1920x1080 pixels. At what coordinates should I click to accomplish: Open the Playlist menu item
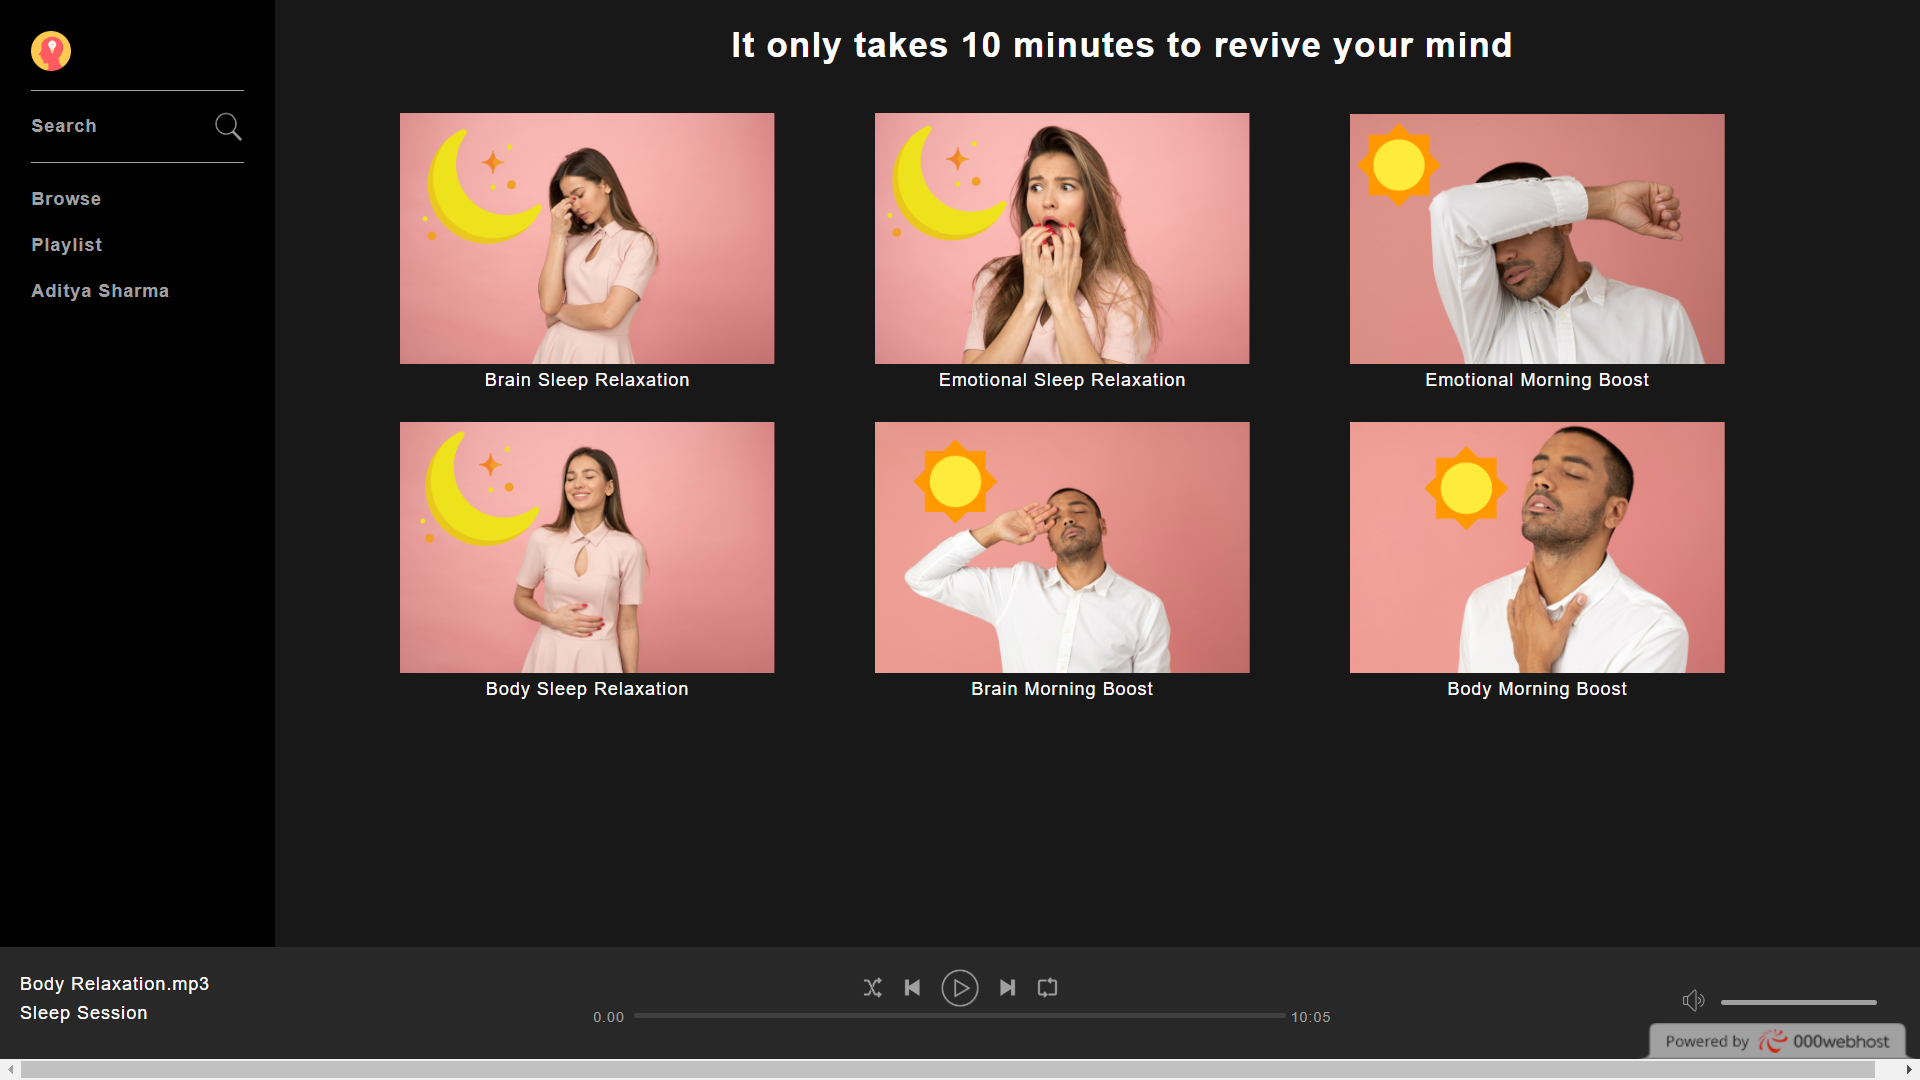[66, 245]
